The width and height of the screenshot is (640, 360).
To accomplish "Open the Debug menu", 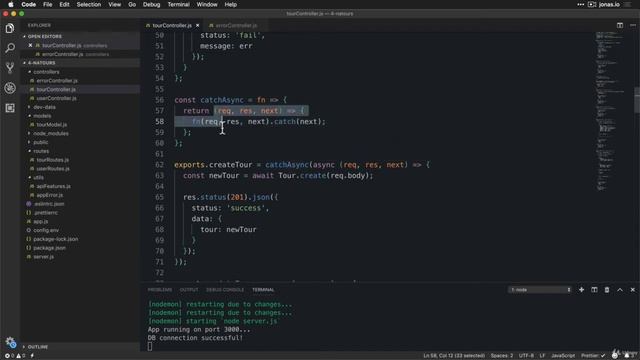I will 151,4.
